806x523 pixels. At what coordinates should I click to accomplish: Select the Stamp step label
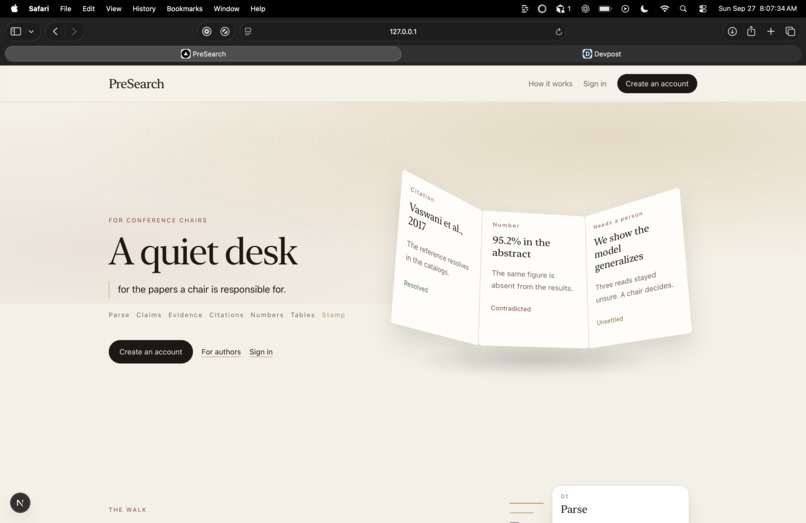(333, 315)
